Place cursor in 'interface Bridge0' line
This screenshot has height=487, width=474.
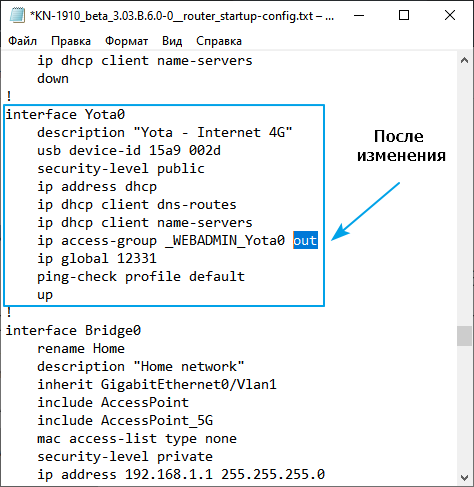(x=73, y=330)
